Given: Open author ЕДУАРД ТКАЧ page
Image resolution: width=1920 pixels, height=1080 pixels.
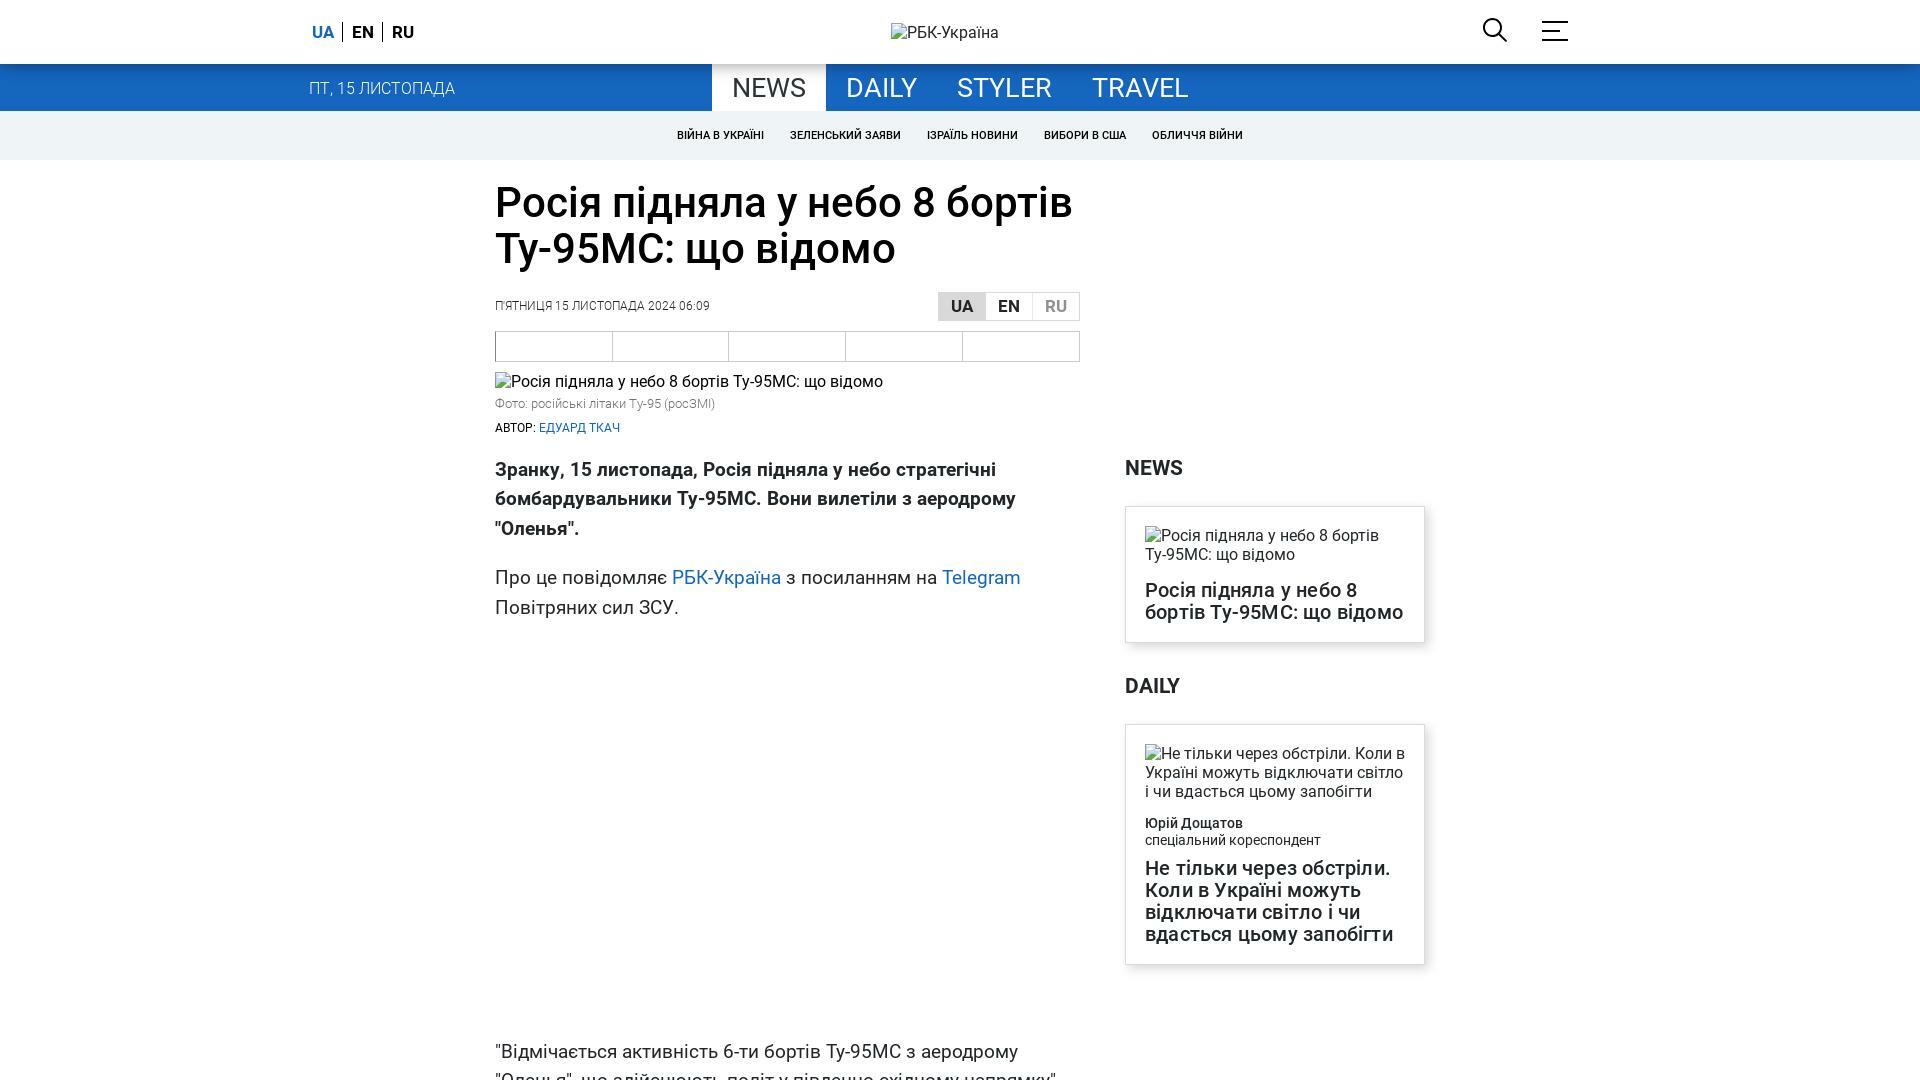Looking at the screenshot, I should tap(579, 428).
